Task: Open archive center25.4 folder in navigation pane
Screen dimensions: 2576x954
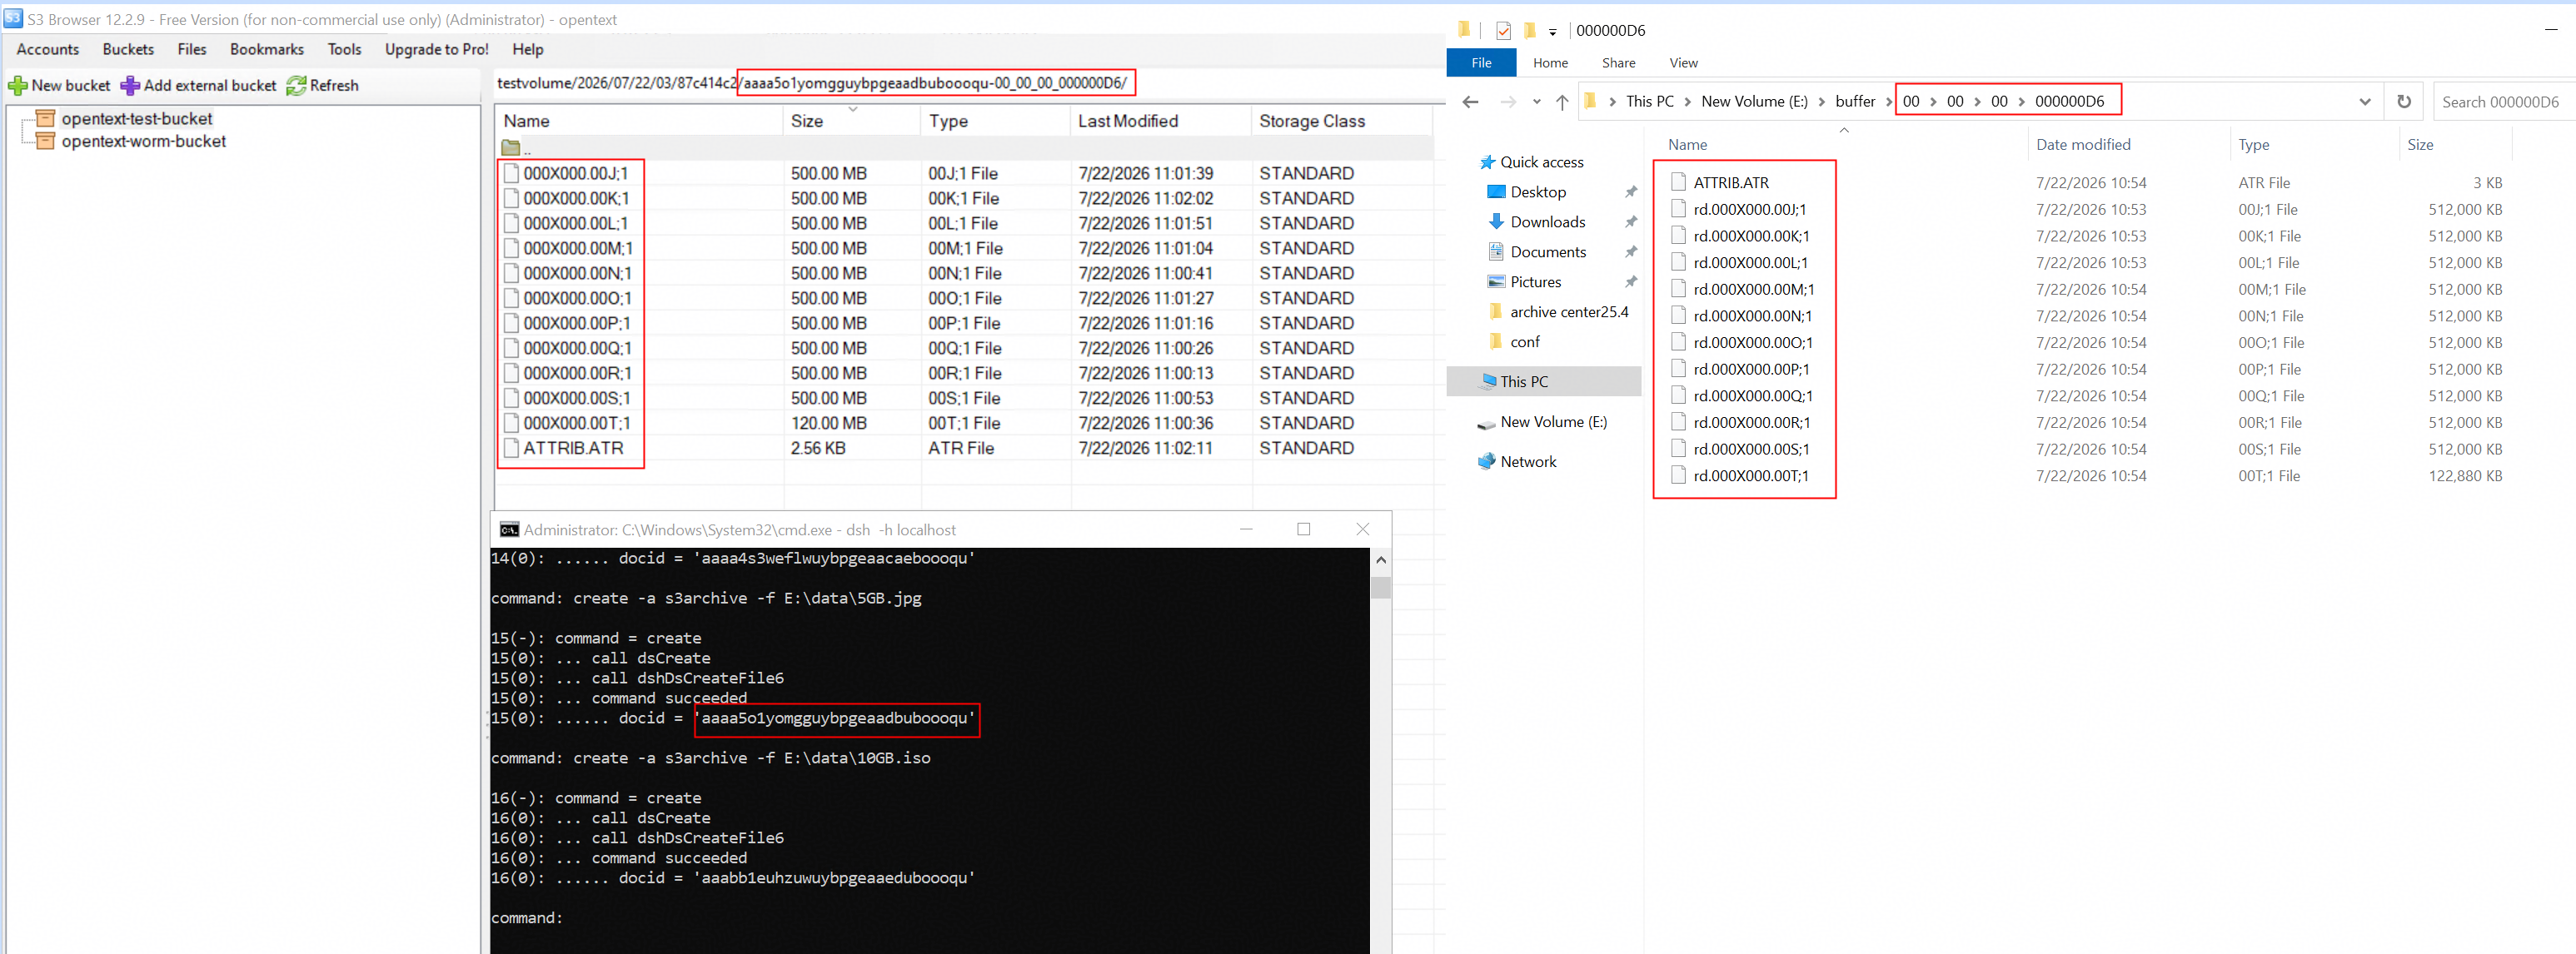Action: coord(1568,312)
